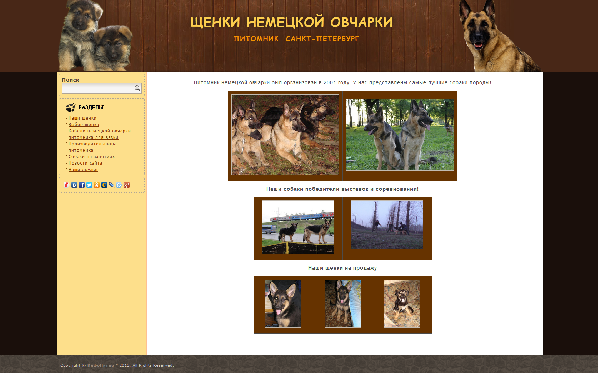Click the paw print icon beside Разделы
This screenshot has width=598, height=373.
[71, 108]
